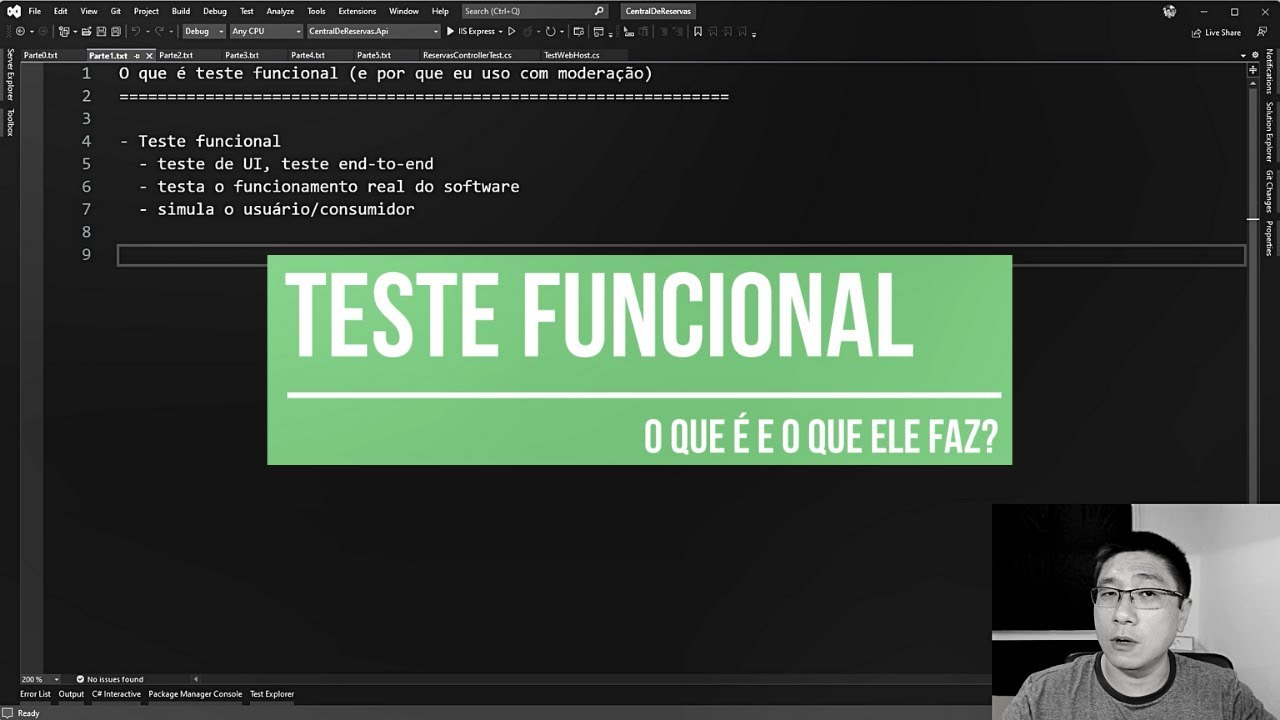Open the Analyze menu

click(280, 11)
